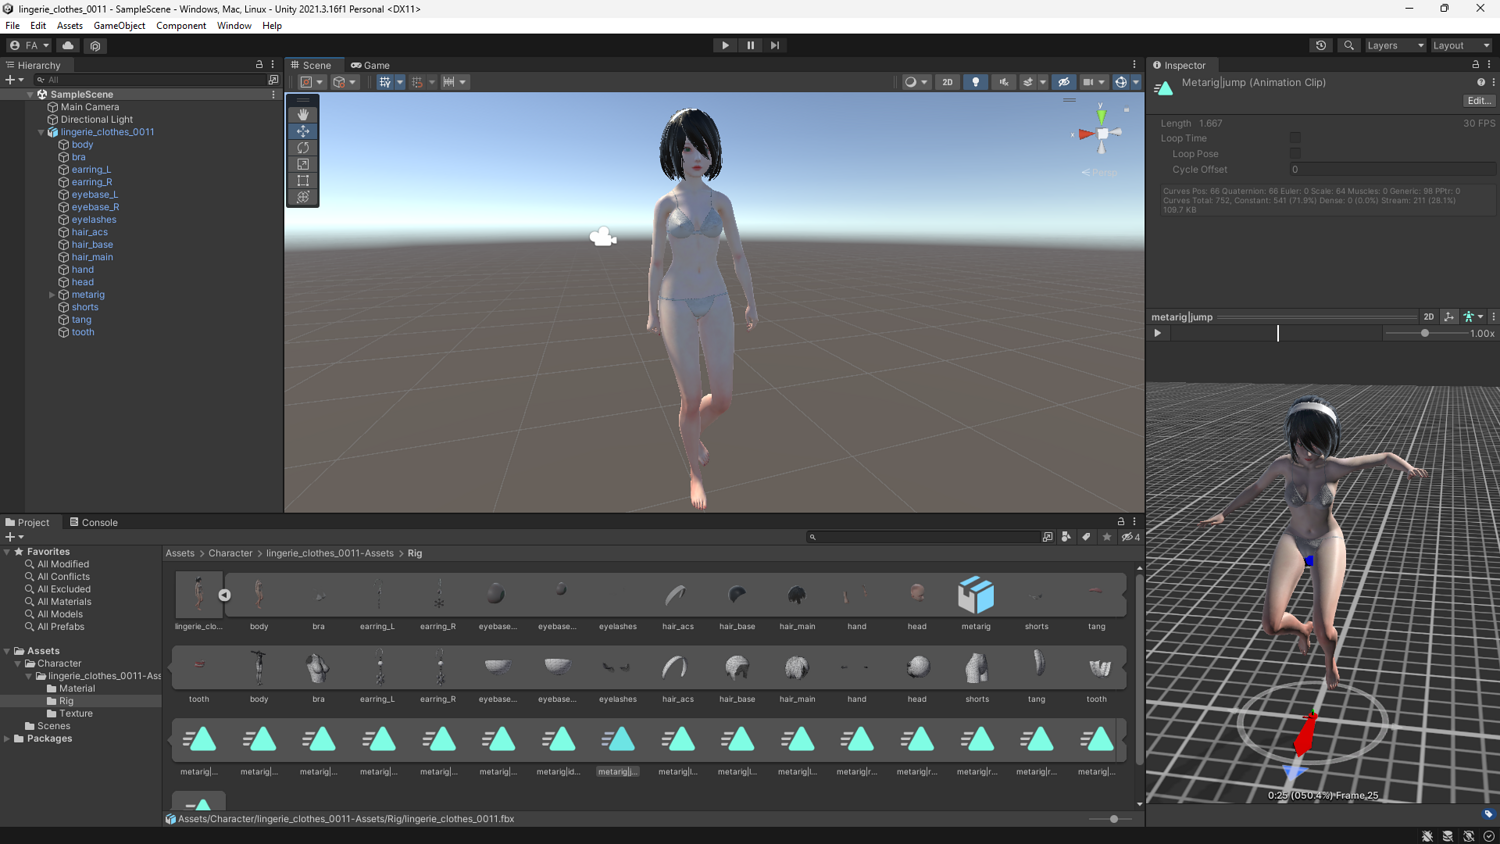Viewport: 1500px width, 844px height.
Task: Select the Scale tool
Action: [303, 164]
